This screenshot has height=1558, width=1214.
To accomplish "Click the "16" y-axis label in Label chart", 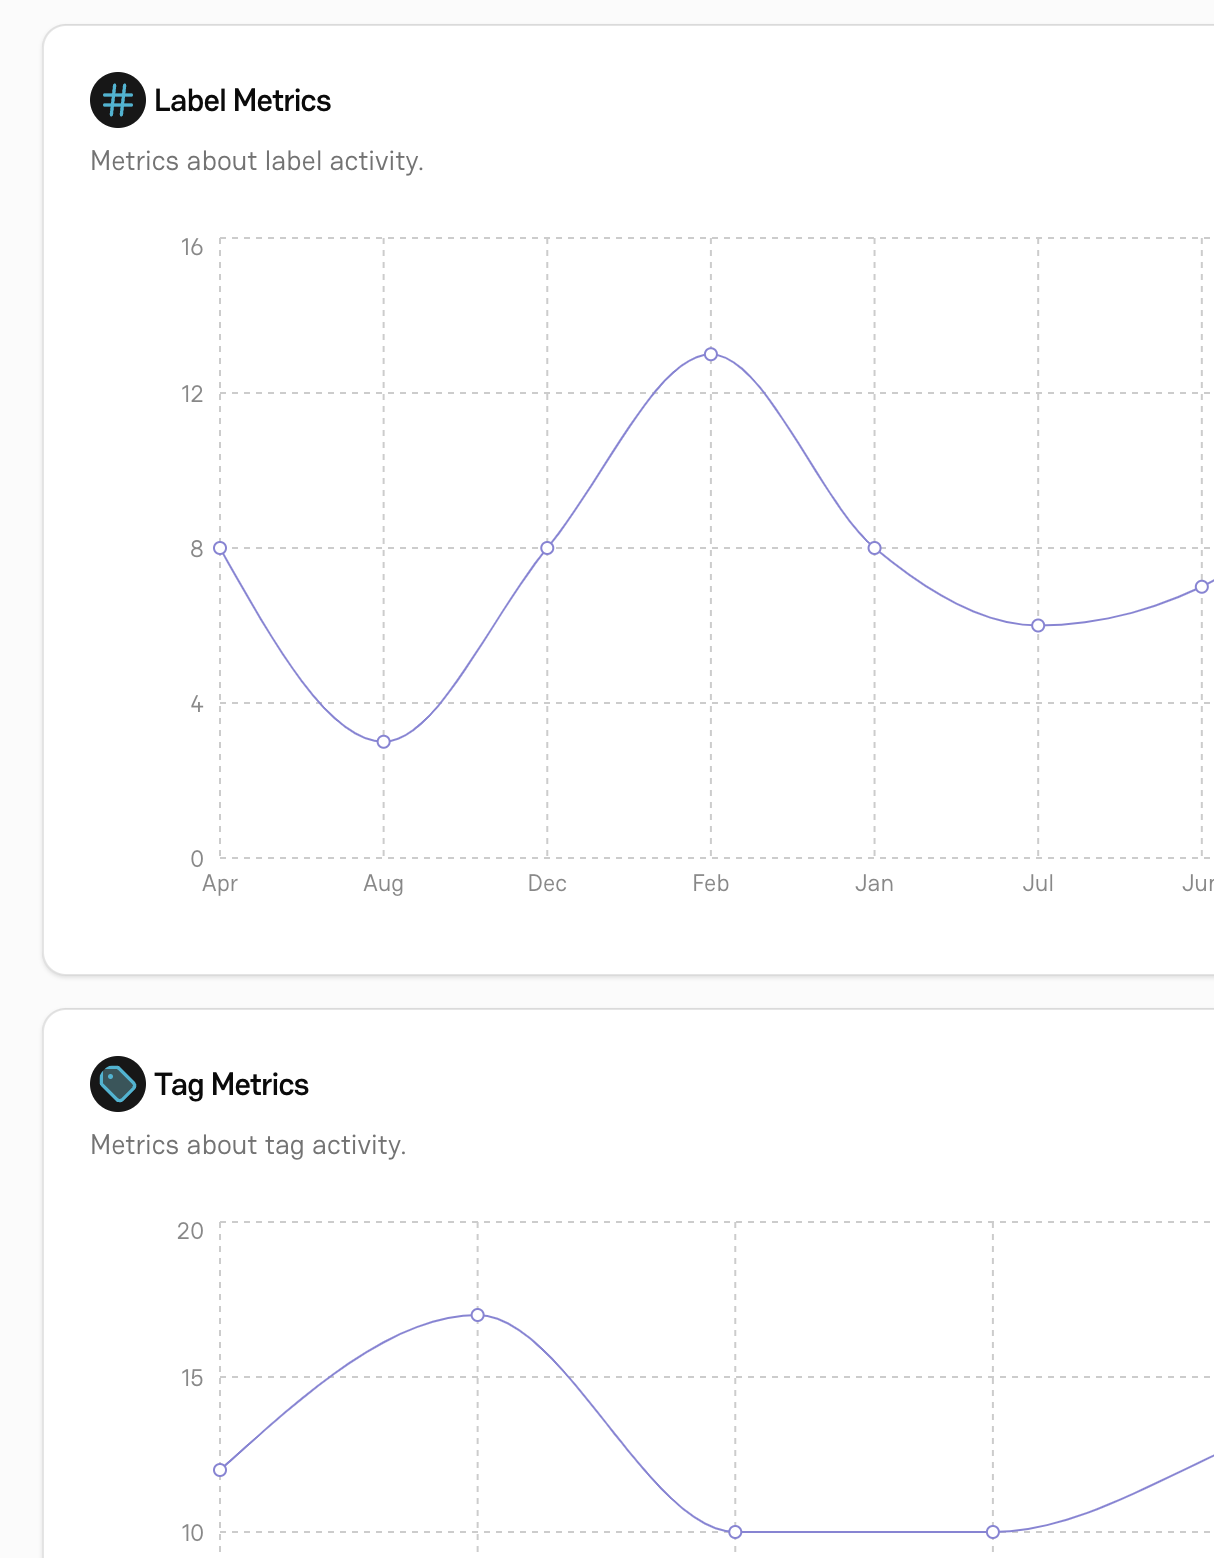I will [192, 247].
